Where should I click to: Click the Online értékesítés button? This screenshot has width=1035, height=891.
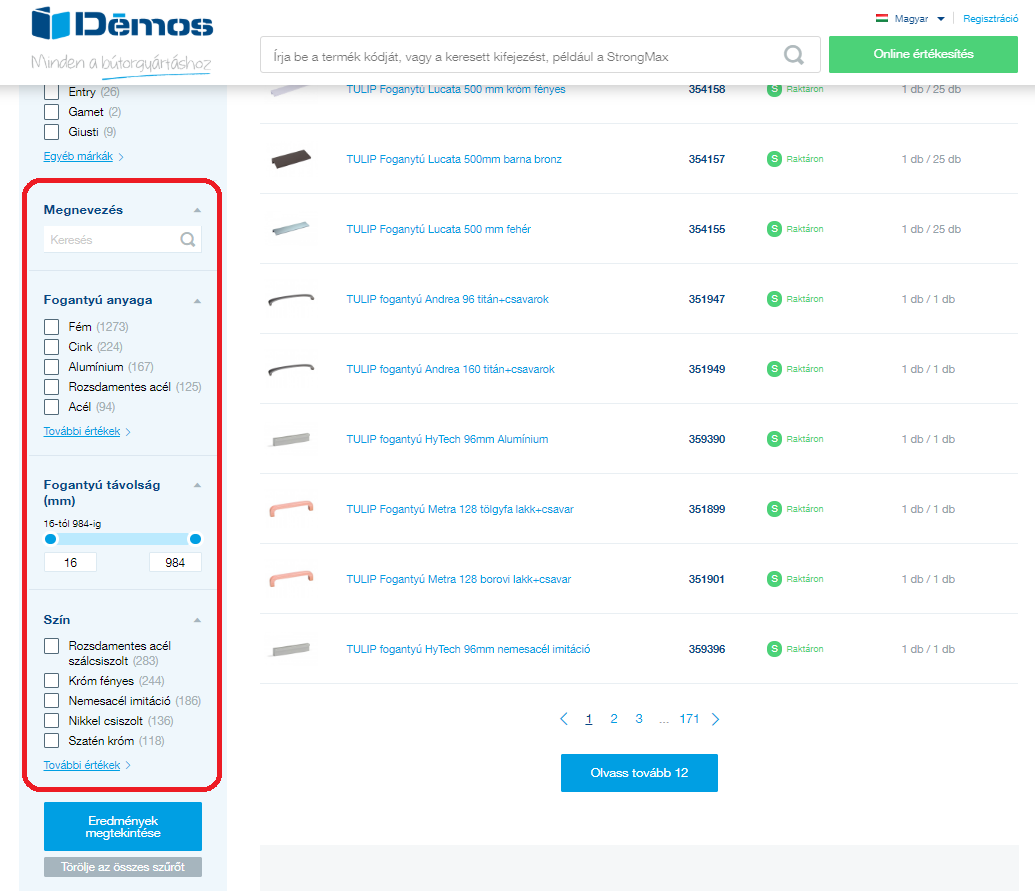[923, 54]
